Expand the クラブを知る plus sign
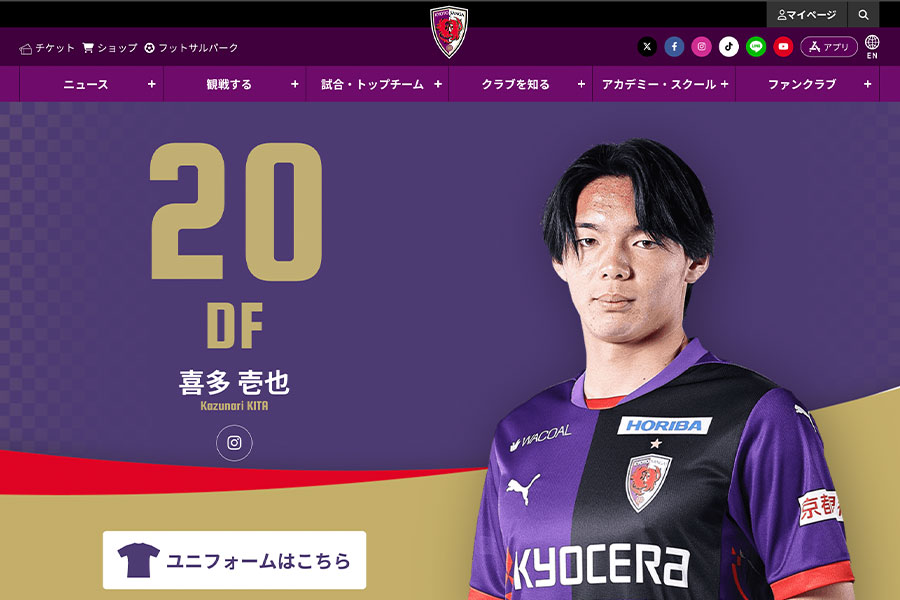Viewport: 900px width, 600px height. click(581, 84)
